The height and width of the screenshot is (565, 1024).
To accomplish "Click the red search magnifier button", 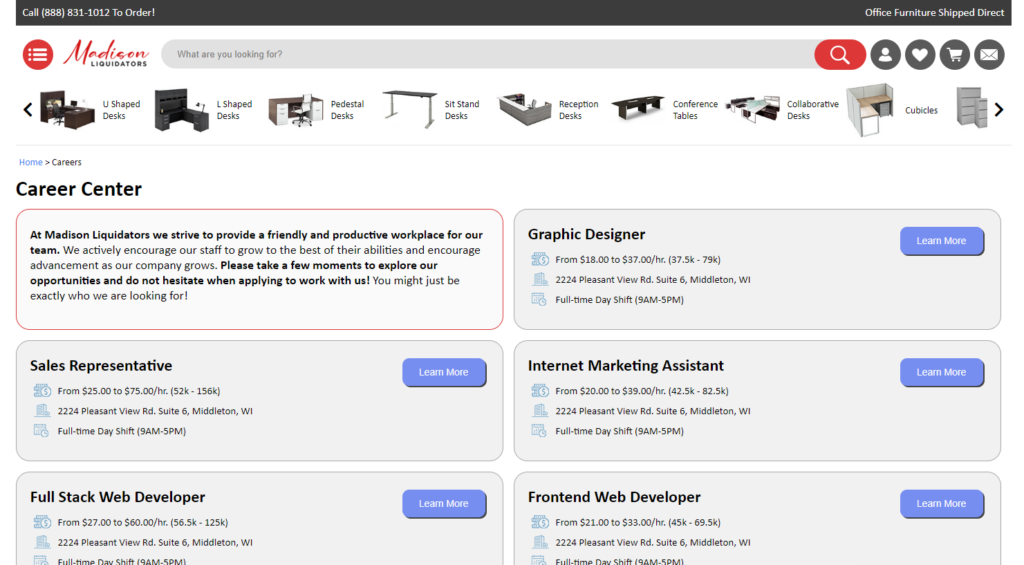I will 839,54.
